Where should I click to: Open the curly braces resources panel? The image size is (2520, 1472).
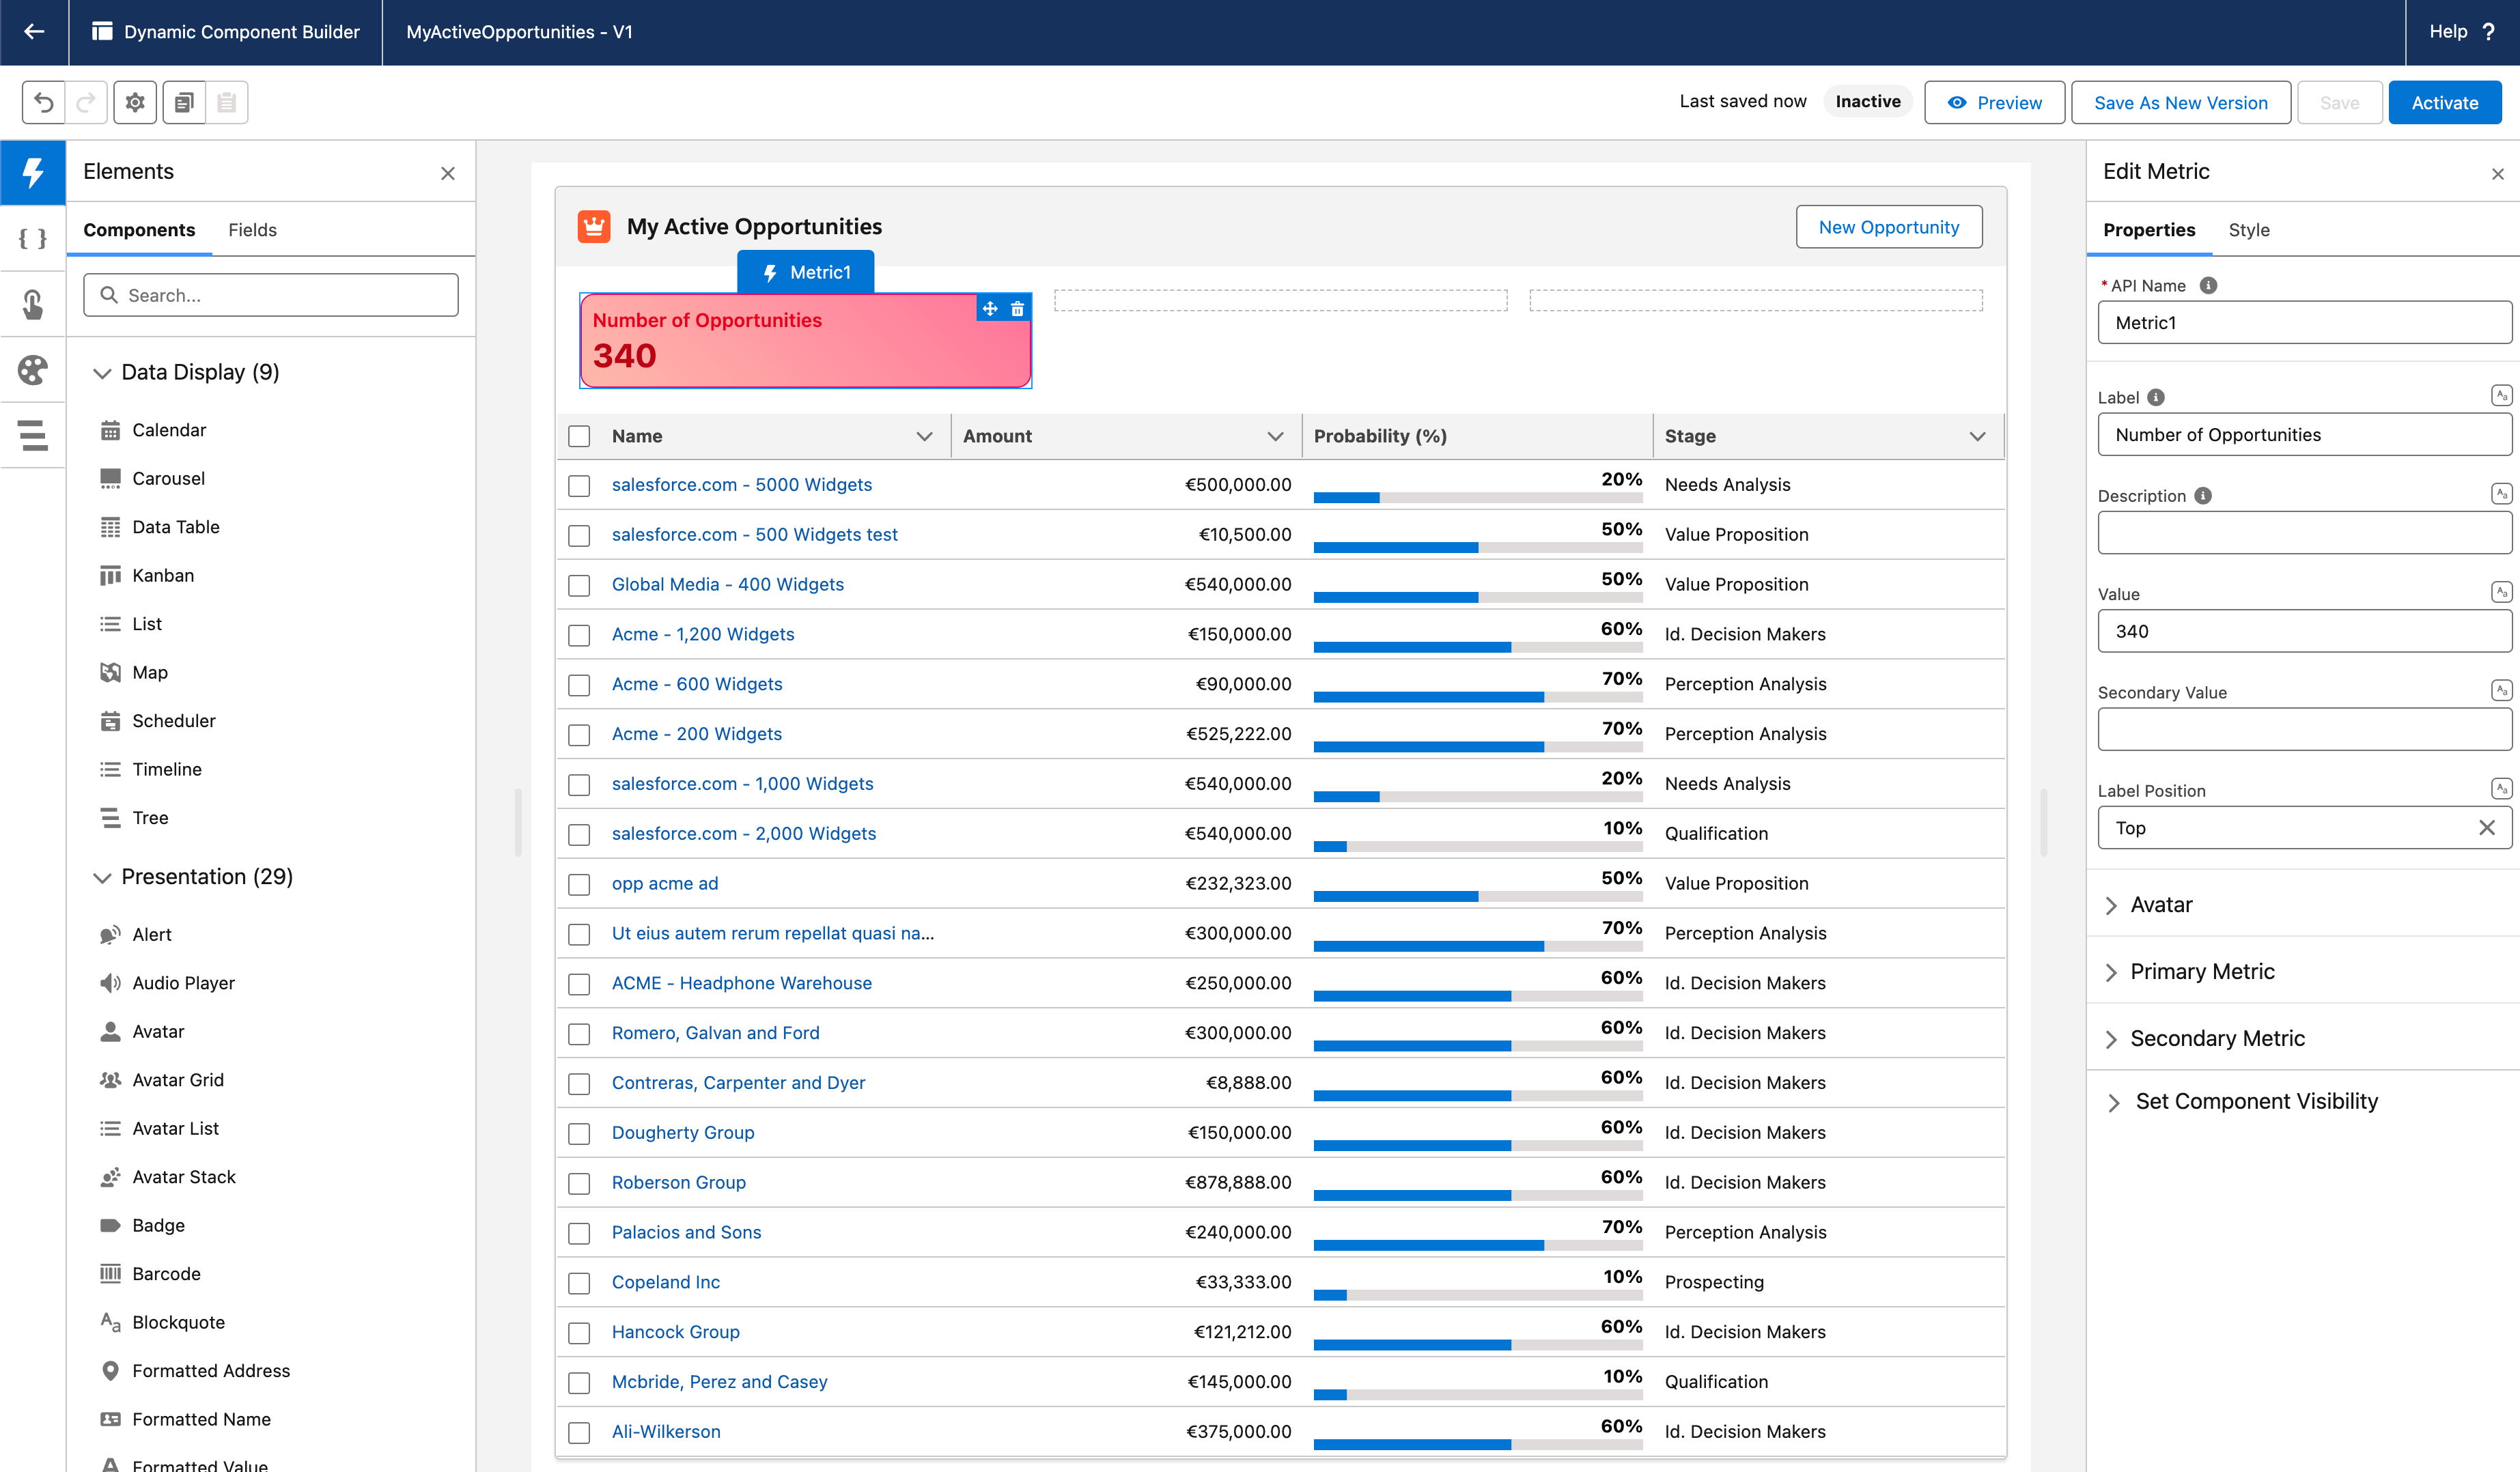tap(33, 238)
